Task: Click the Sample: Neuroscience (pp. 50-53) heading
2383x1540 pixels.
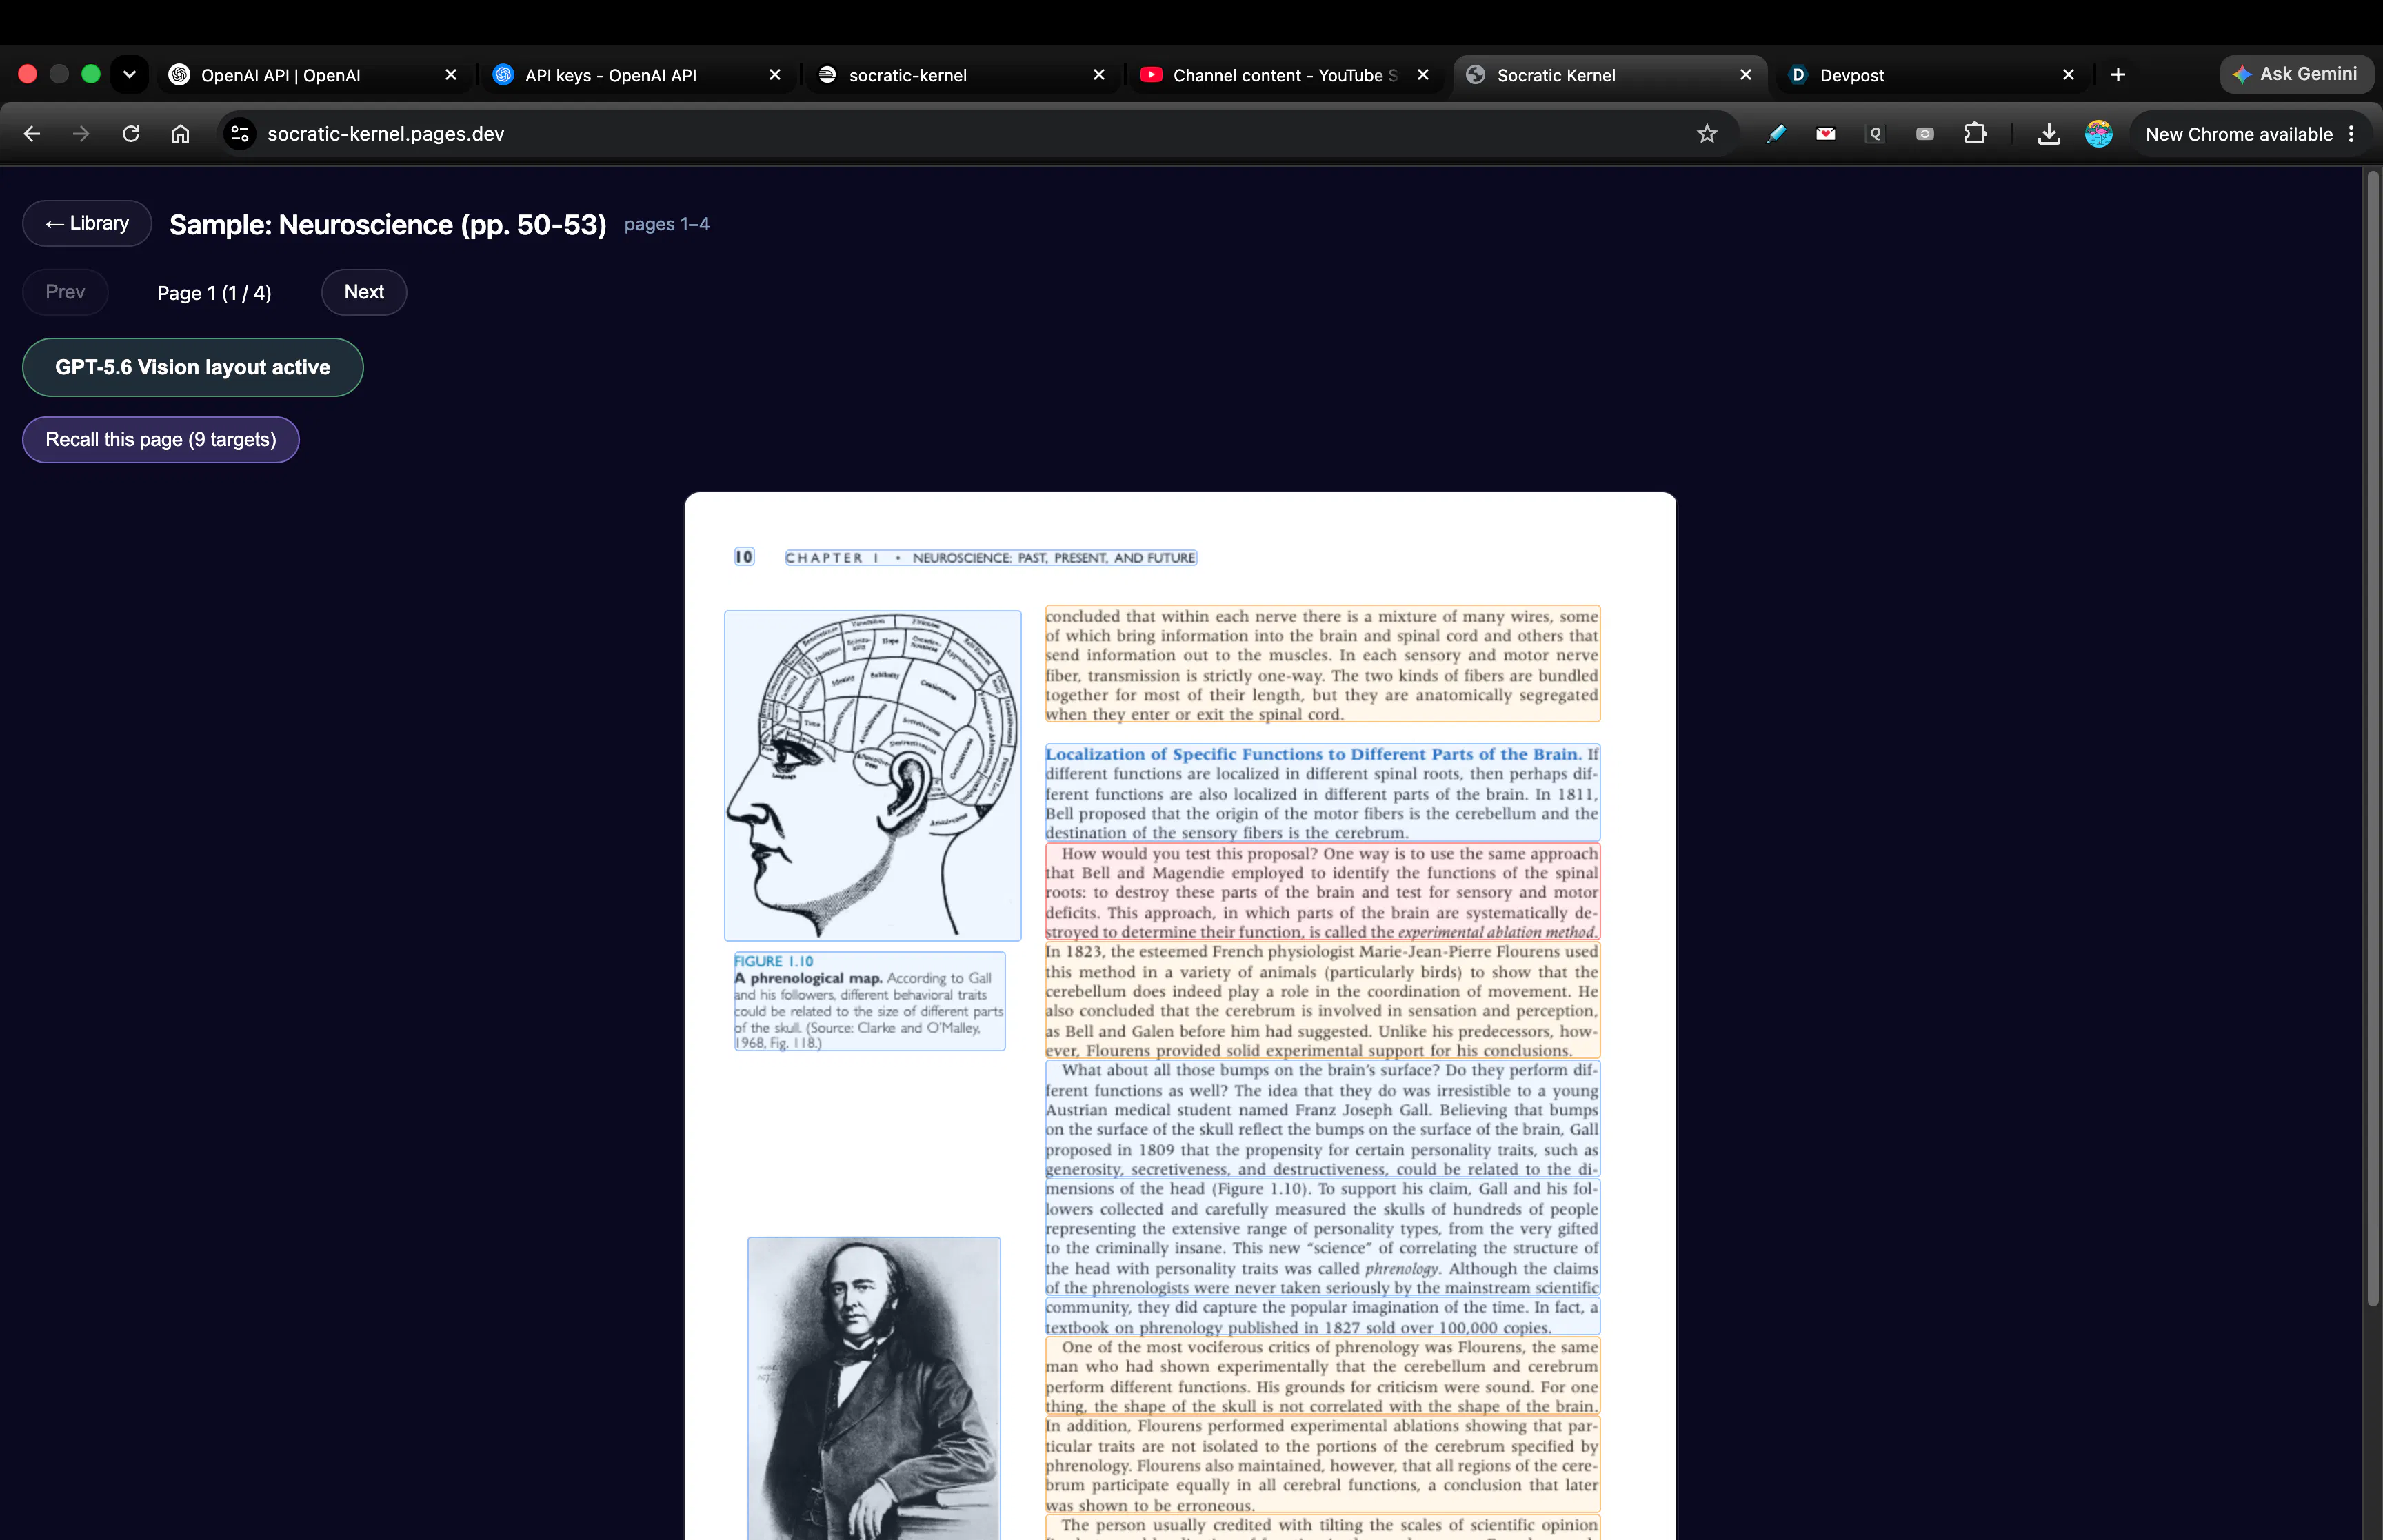Action: coord(388,224)
